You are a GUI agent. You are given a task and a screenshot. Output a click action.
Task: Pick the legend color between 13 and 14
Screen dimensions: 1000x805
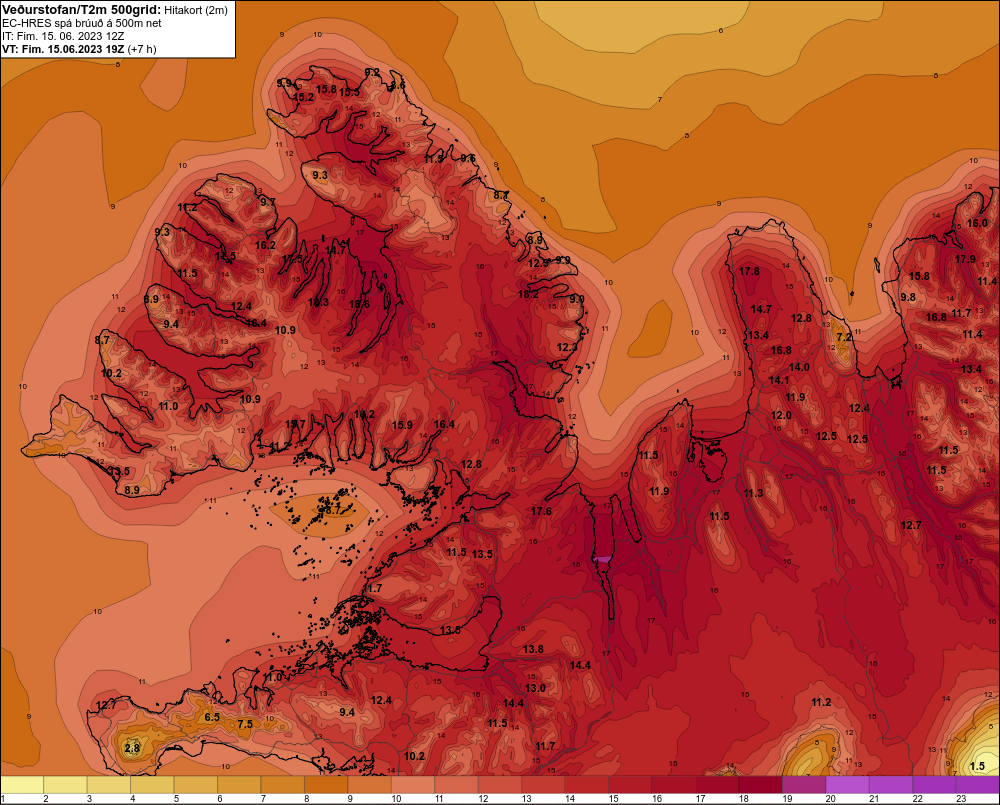pos(543,785)
